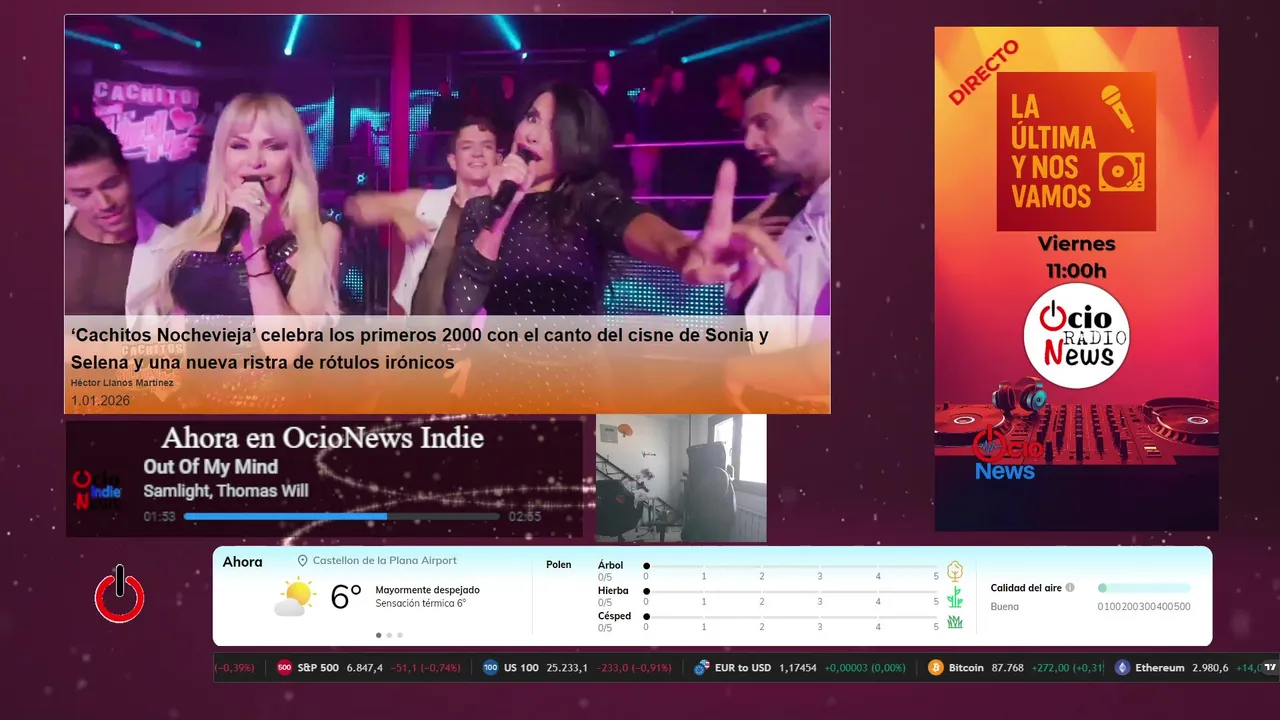Click the webcam room feed thumbnail
The height and width of the screenshot is (720, 1280).
tap(681, 478)
